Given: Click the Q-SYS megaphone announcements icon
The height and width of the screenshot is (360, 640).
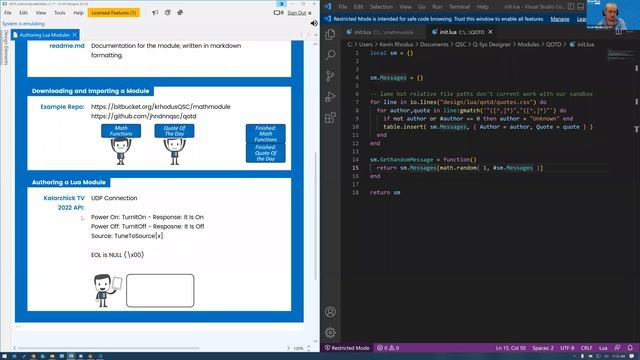Looking at the screenshot, I should pos(155,13).
